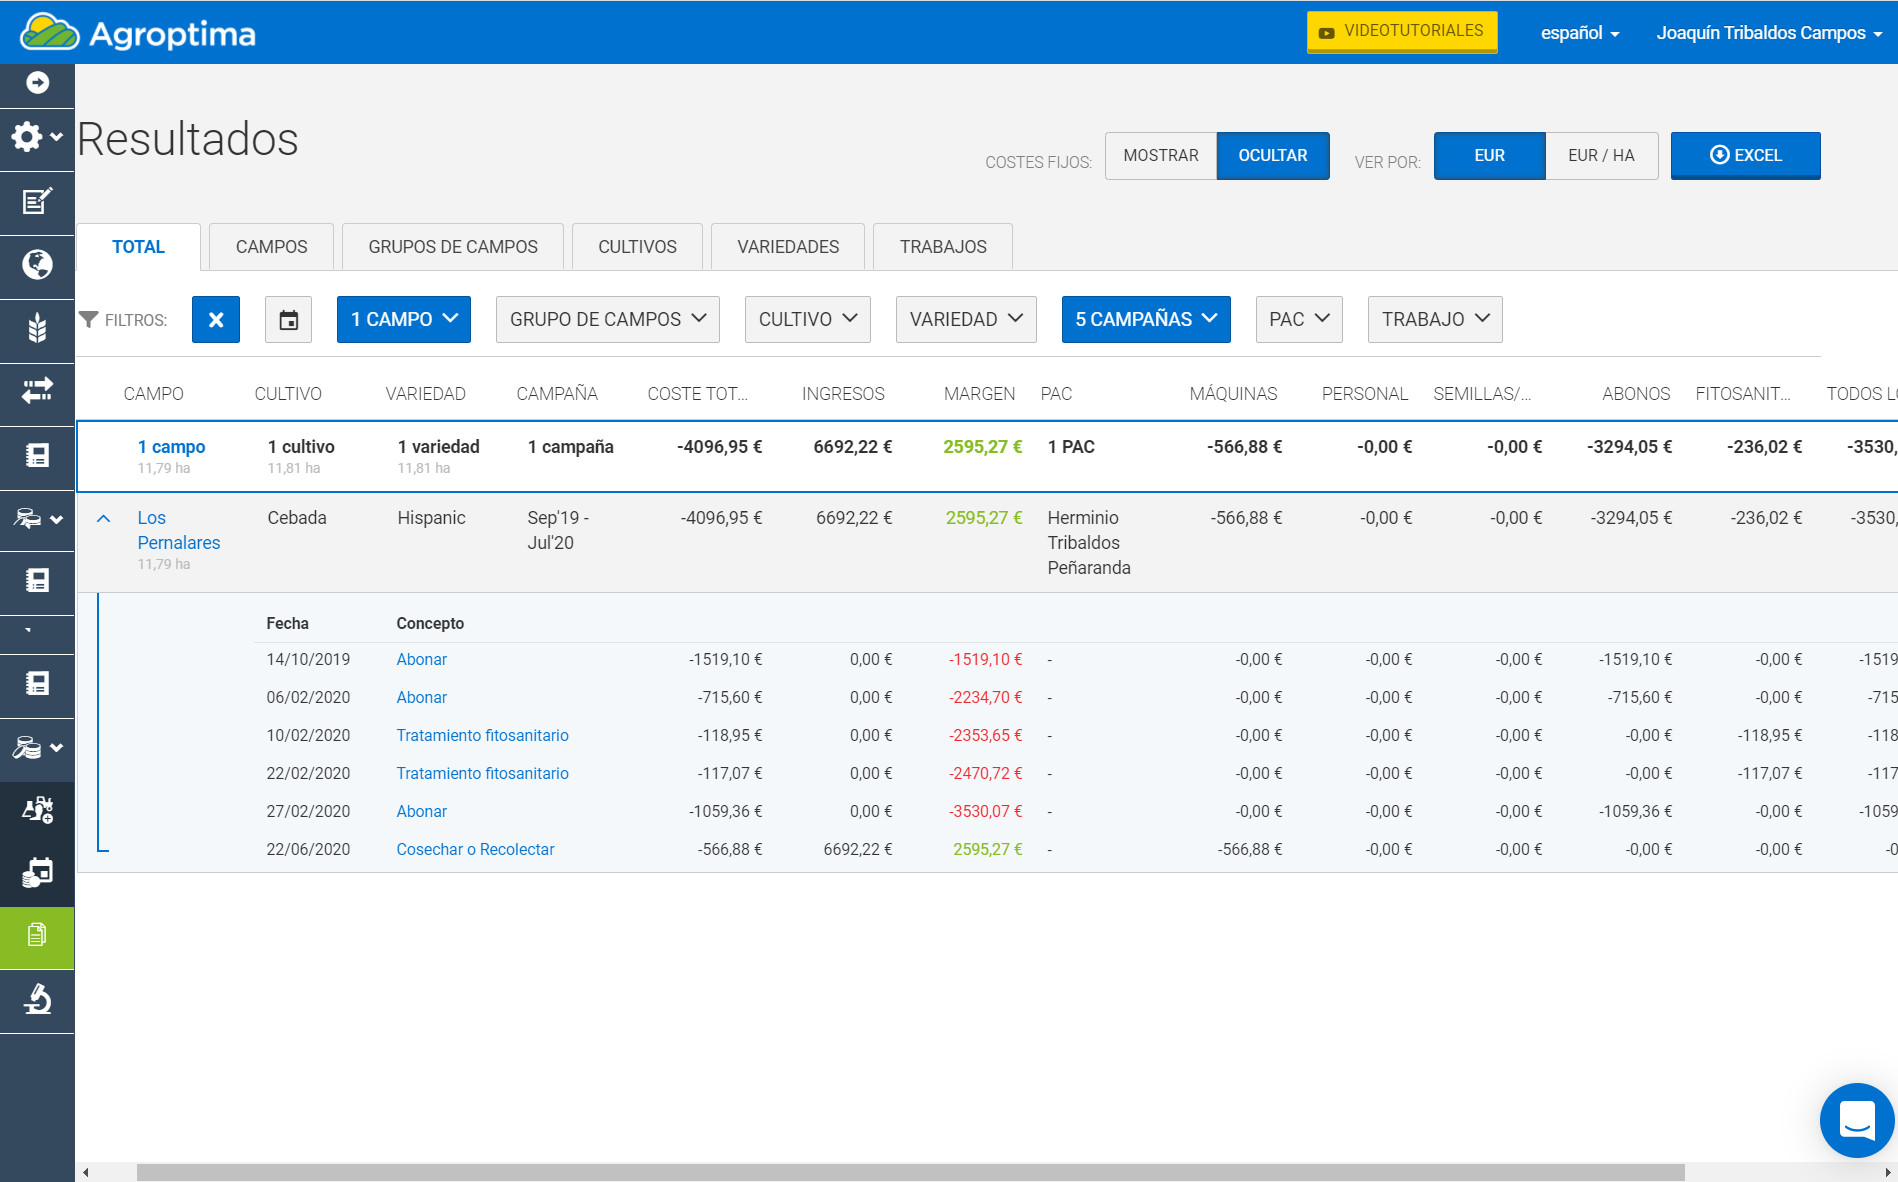The height and width of the screenshot is (1182, 1898).
Task: Open the wheat crops icon in sidebar
Action: (37, 328)
